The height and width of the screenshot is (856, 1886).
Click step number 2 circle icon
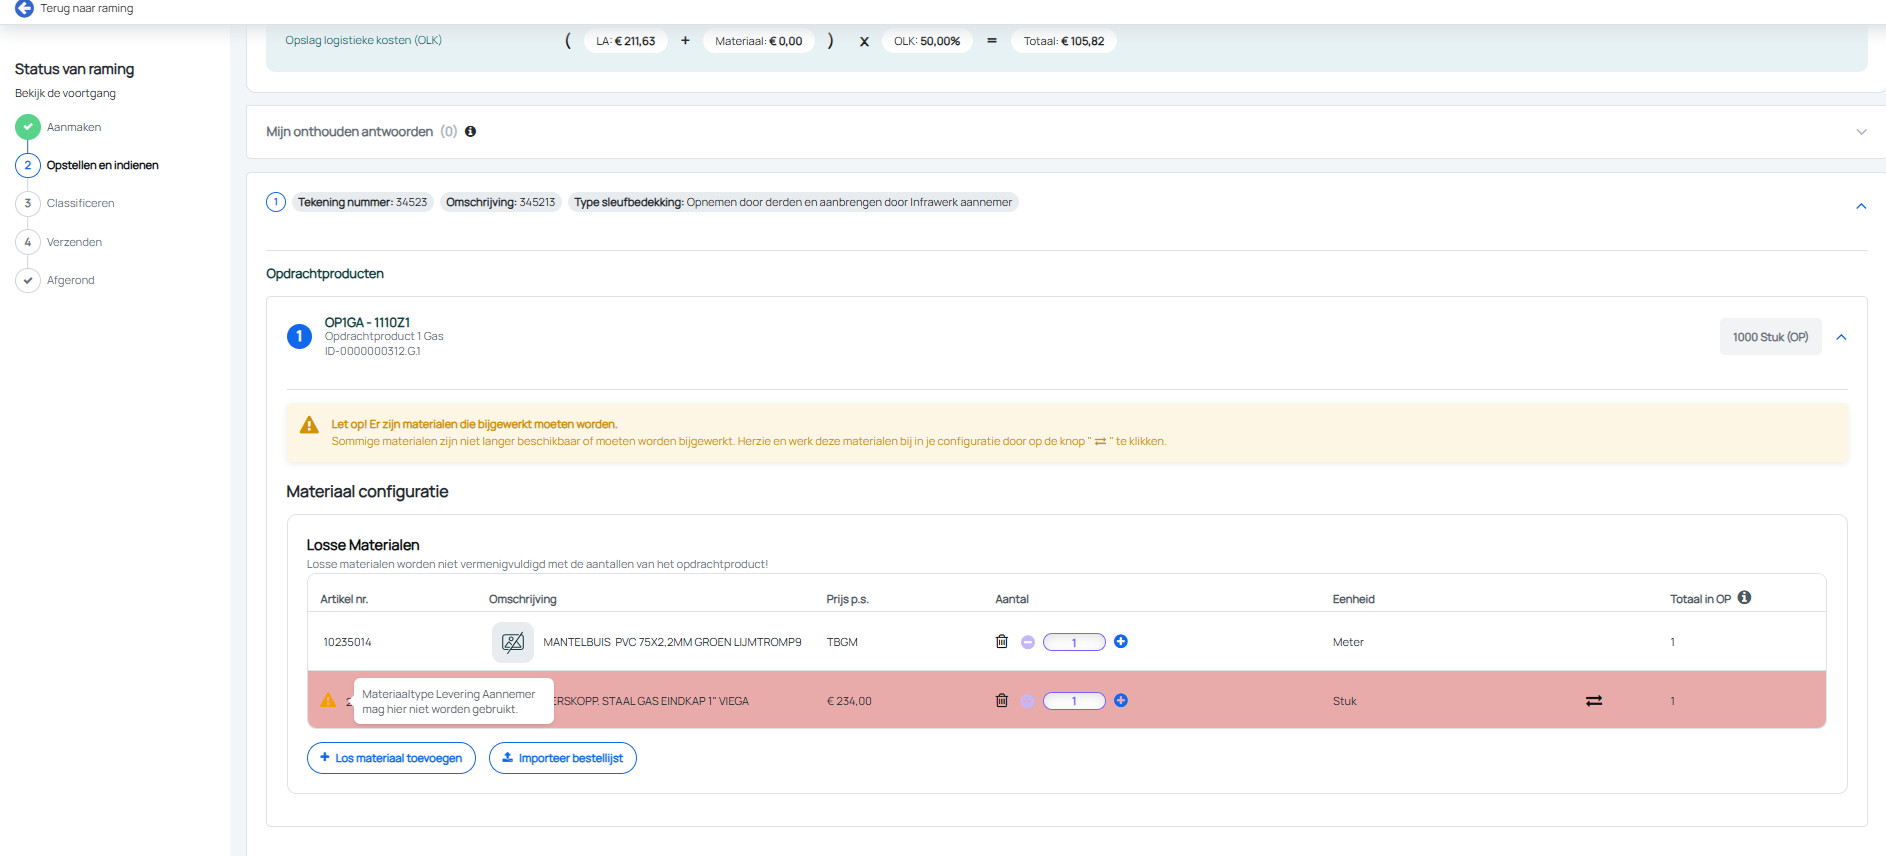28,165
